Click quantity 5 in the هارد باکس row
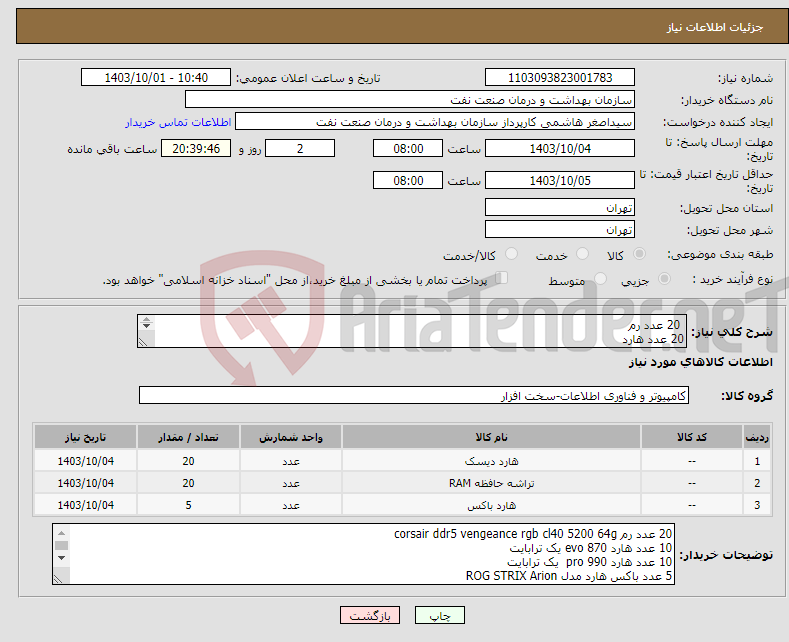Screen dimensions: 789x642 point(188,505)
